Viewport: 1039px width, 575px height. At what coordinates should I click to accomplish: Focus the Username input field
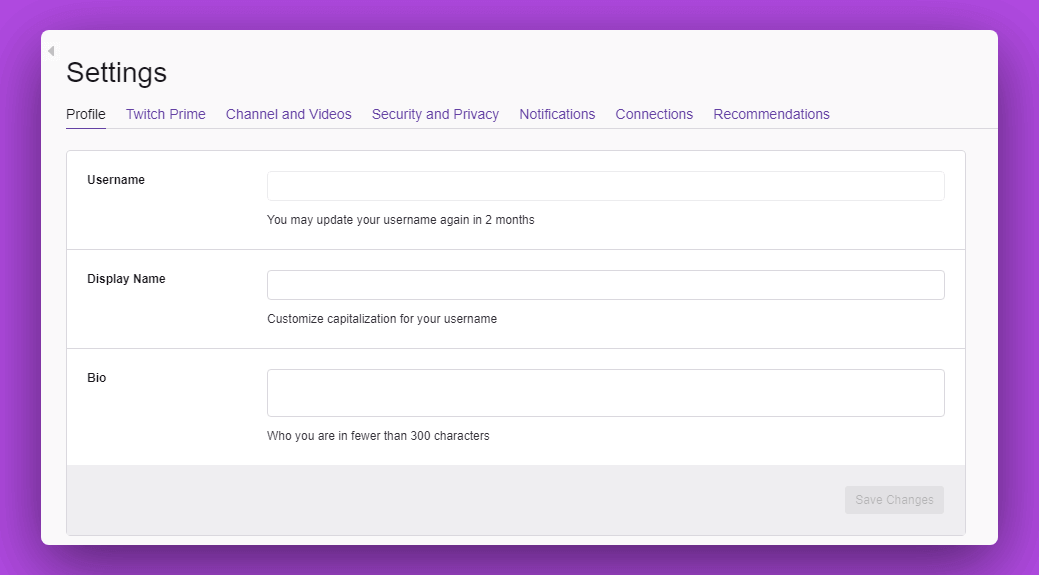[x=606, y=186]
